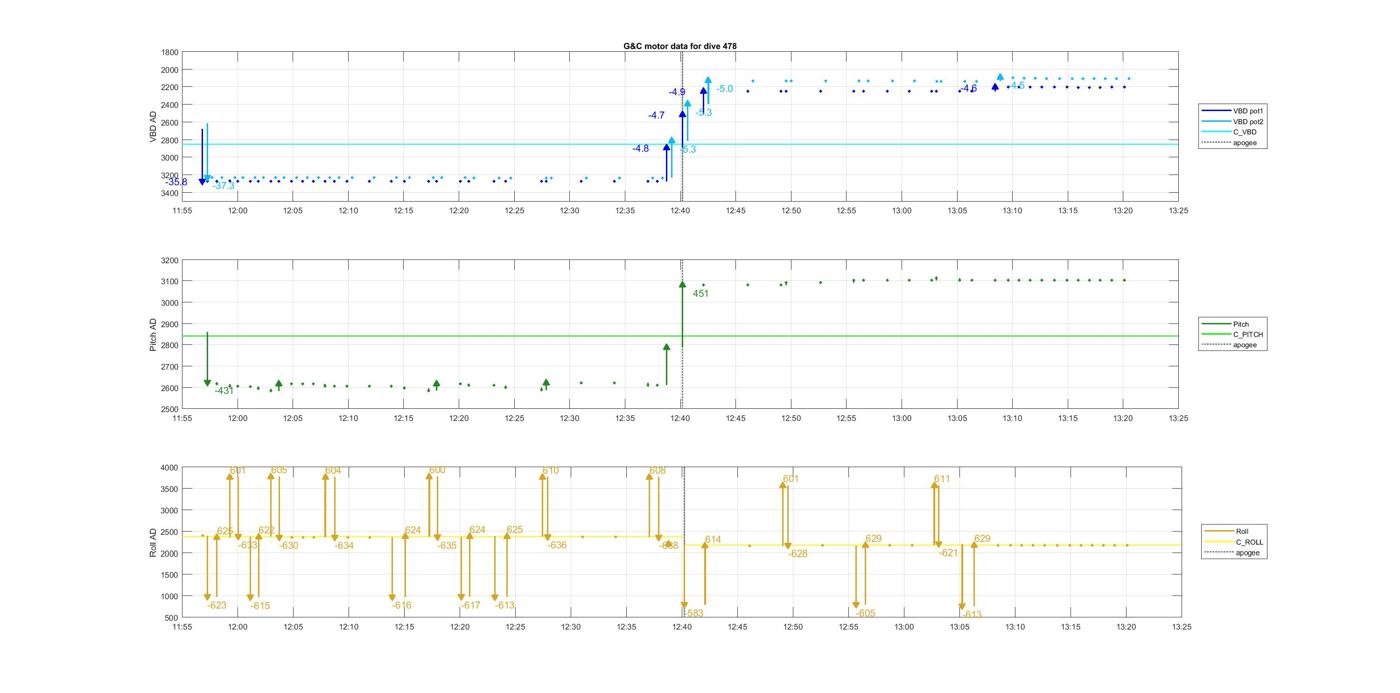Click the '-4.6' VBD annotation
Image resolution: width=1400 pixels, height=693 pixels.
(968, 89)
